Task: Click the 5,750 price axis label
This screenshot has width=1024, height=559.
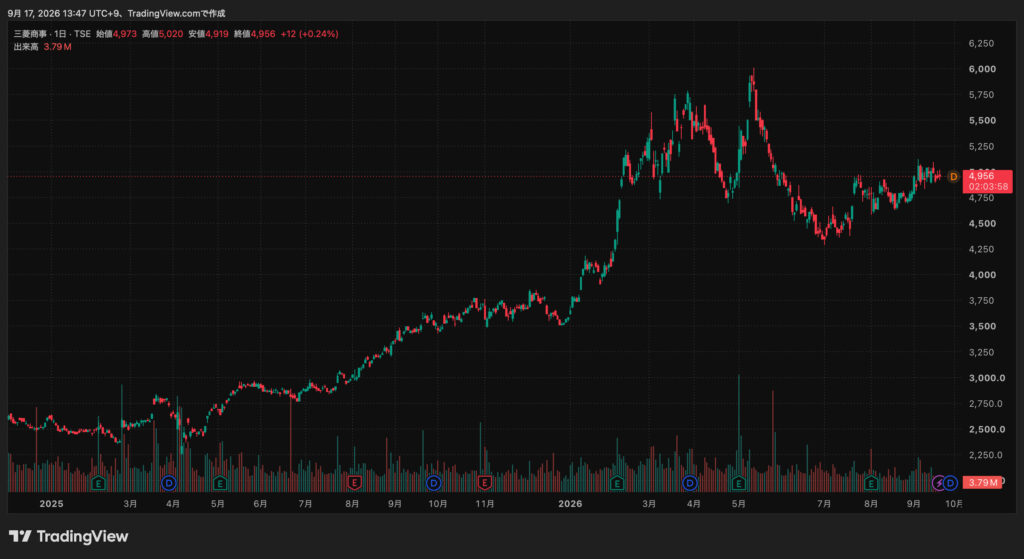Action: pyautogui.click(x=981, y=95)
